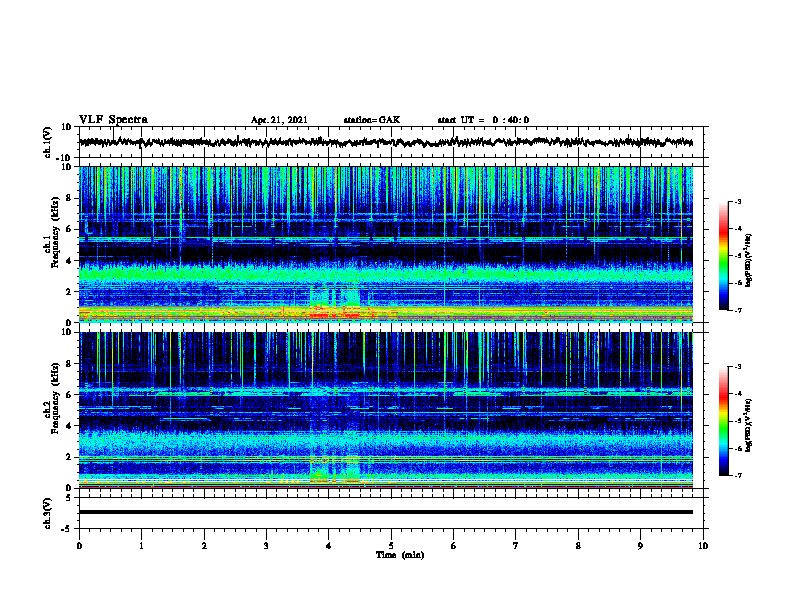
Task: Click the ch.1 color scale log(PSD) unit label
Action: [x=748, y=261]
